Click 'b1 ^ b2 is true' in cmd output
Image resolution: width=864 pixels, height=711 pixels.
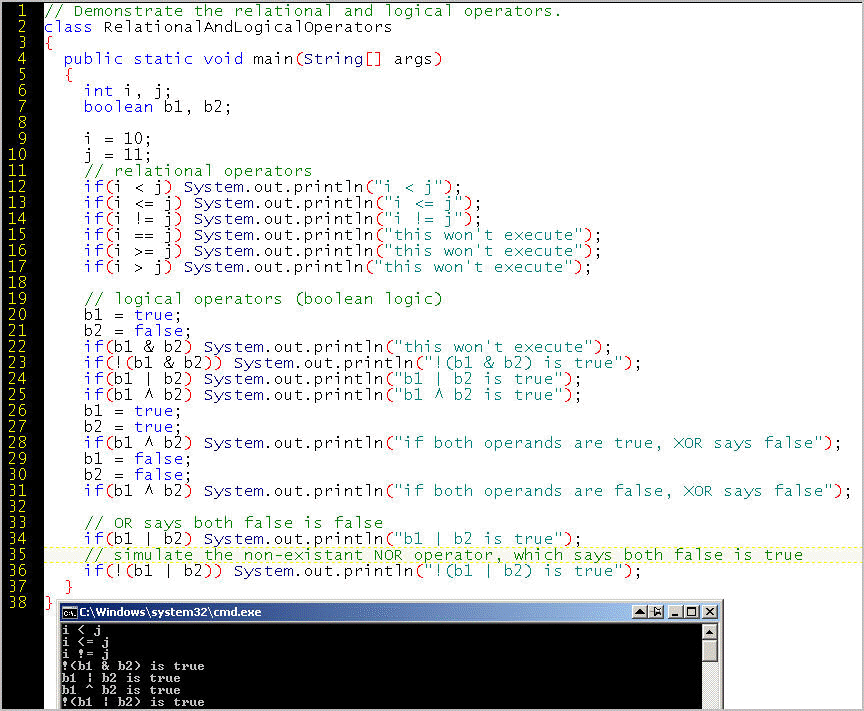(x=121, y=690)
